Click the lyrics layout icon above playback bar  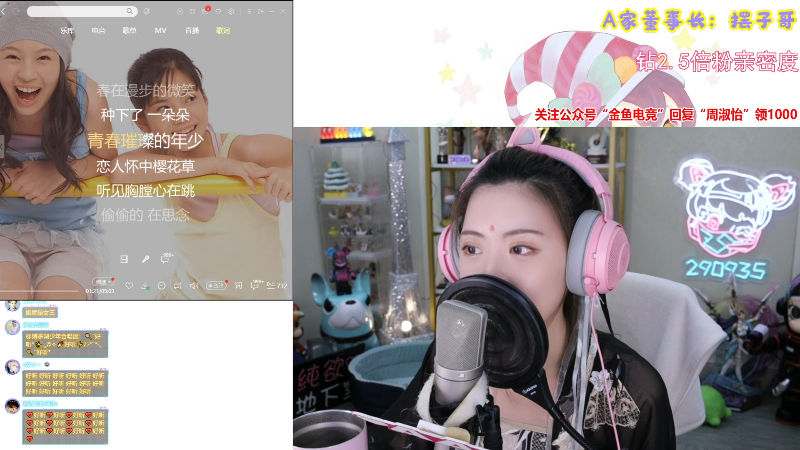124,259
